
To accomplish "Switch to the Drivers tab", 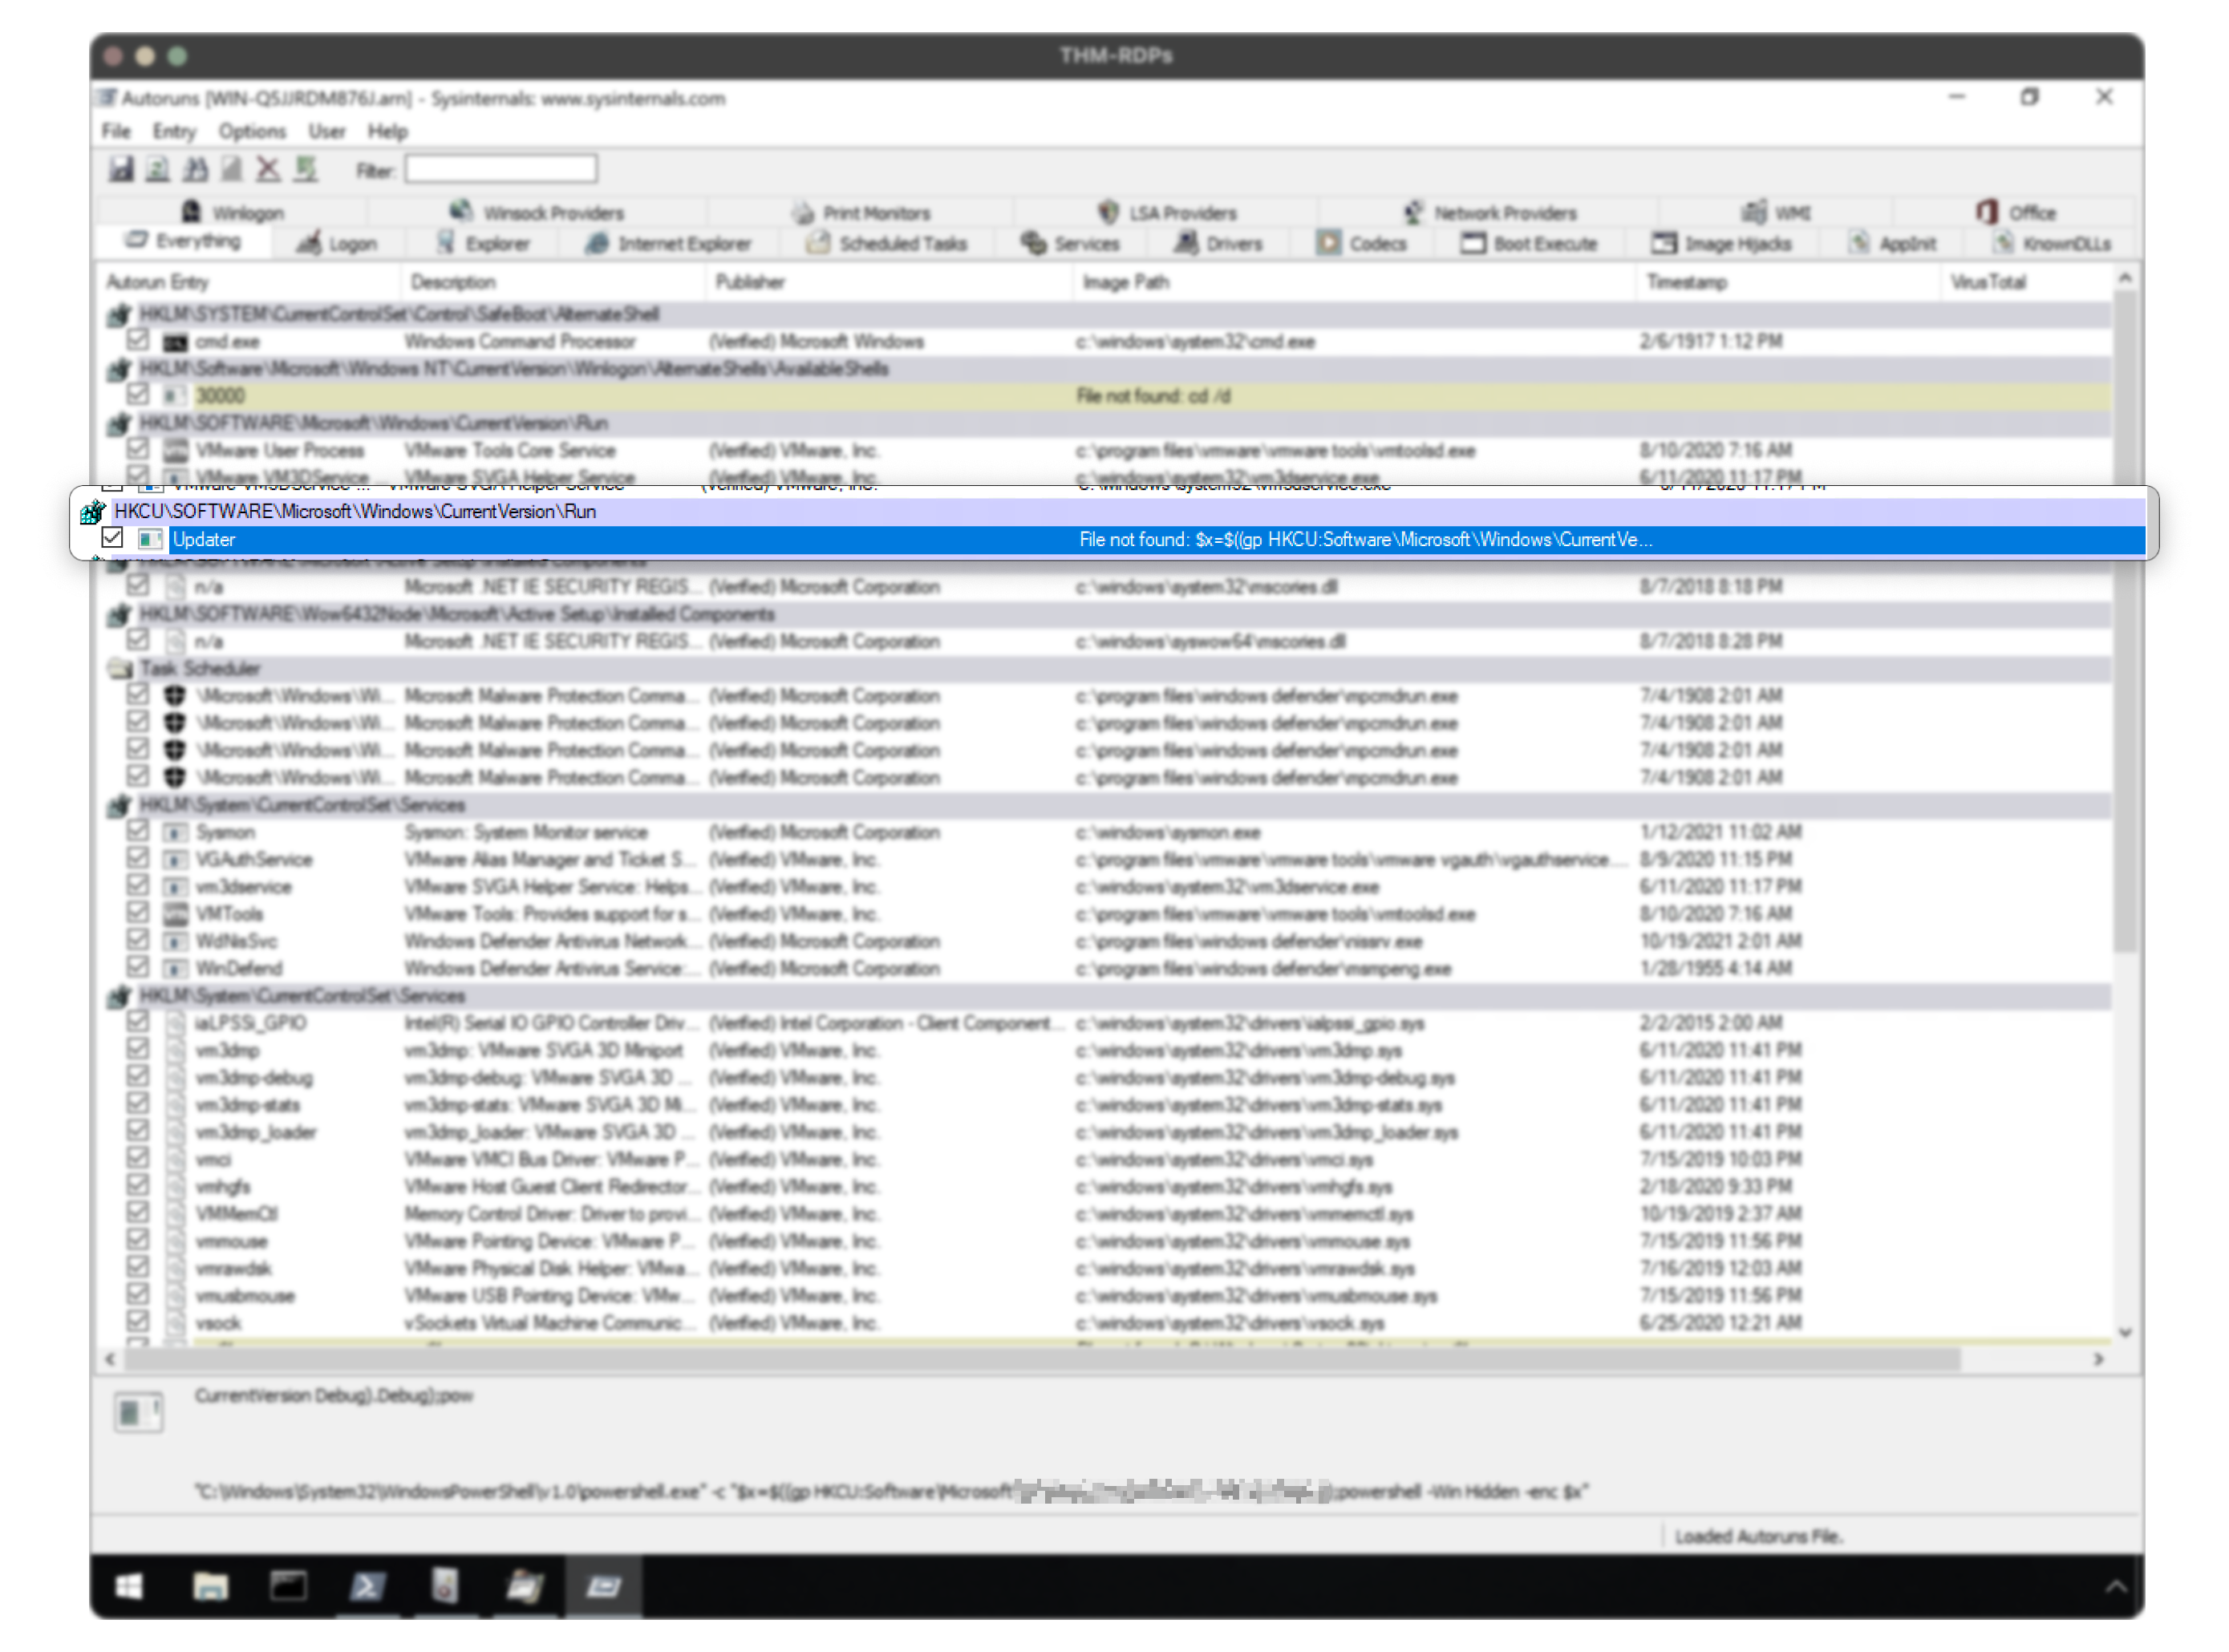I will tap(1219, 243).
